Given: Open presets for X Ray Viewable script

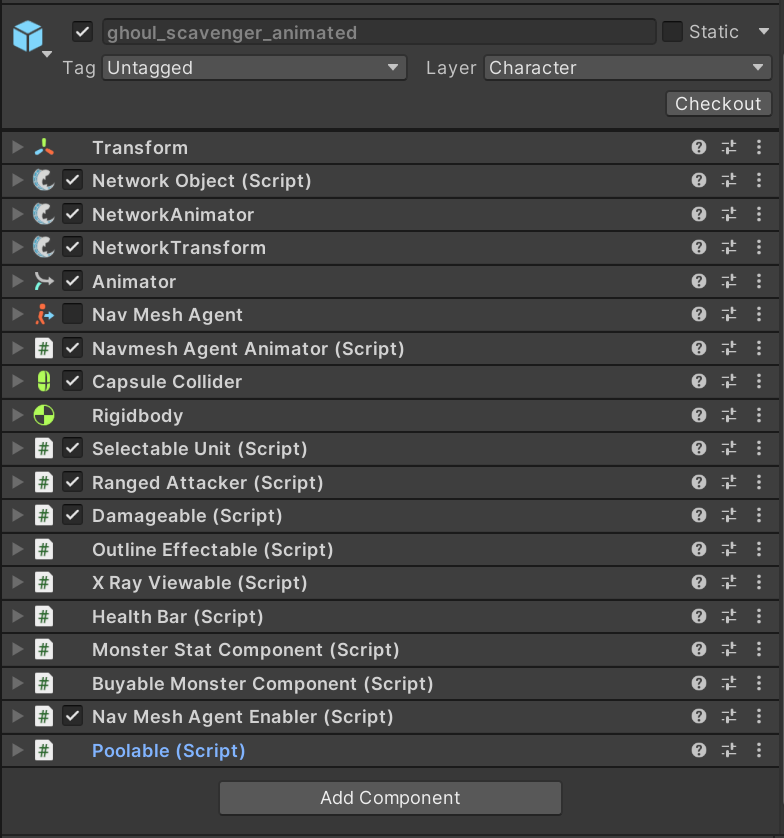Looking at the screenshot, I should [x=728, y=583].
